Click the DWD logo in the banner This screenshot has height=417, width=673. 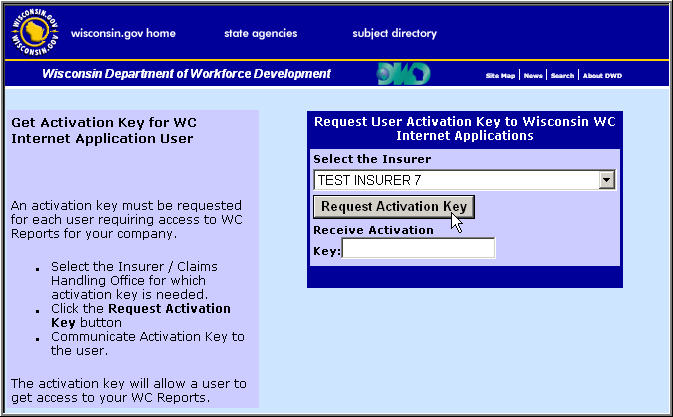click(x=403, y=75)
